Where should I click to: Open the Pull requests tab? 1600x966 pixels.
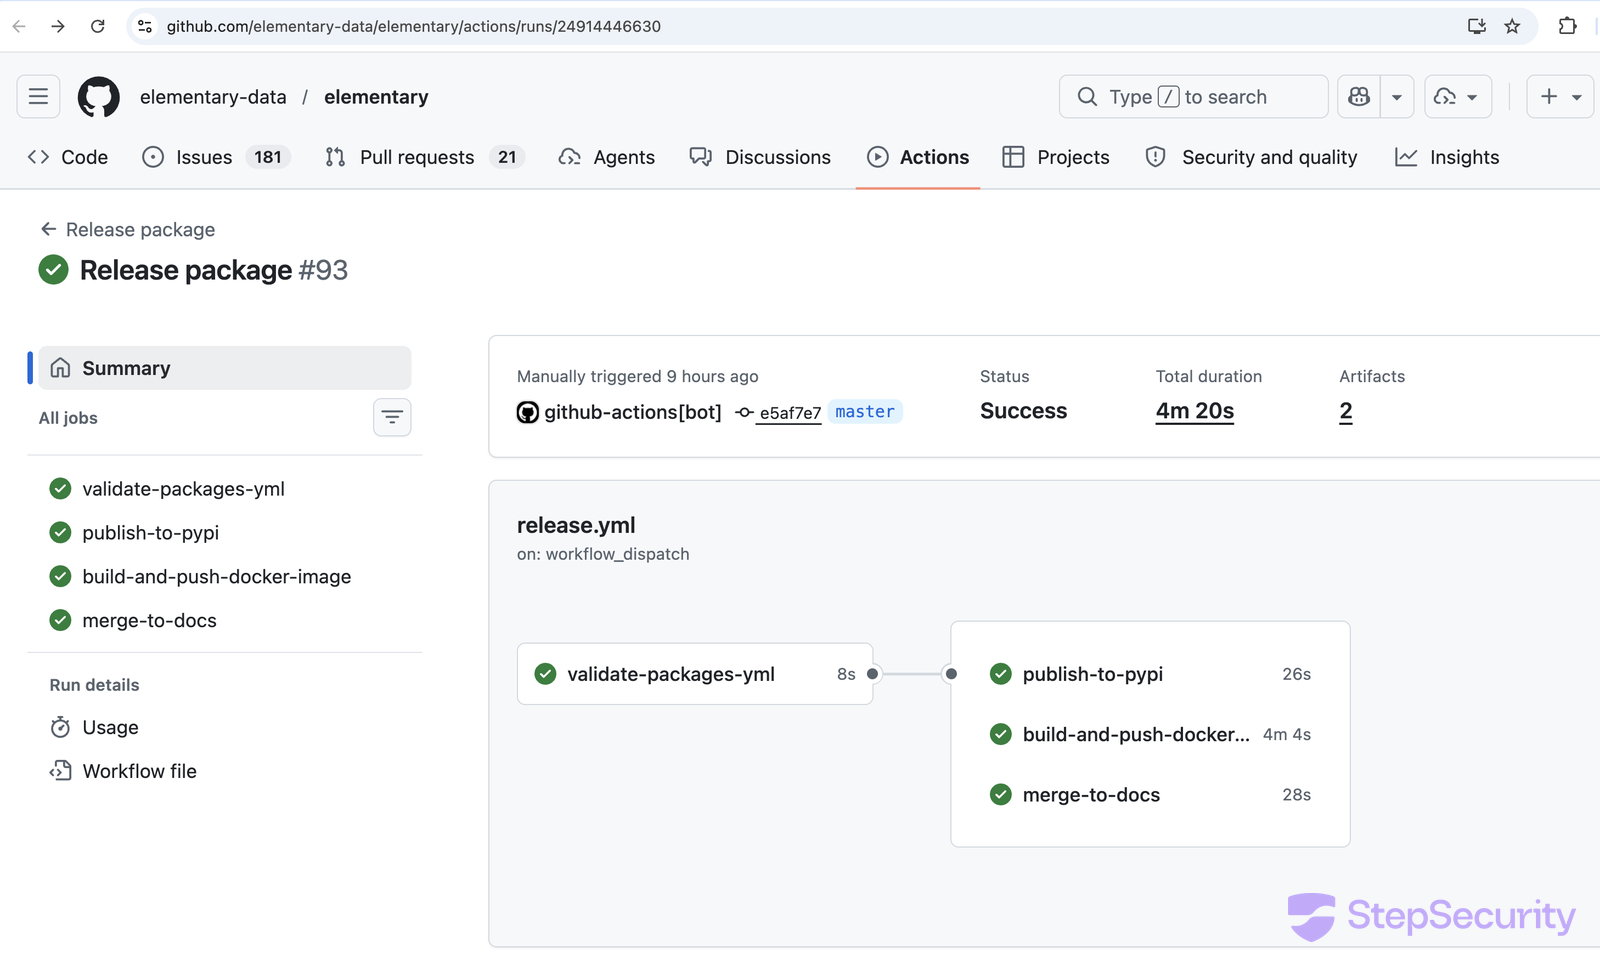click(425, 157)
